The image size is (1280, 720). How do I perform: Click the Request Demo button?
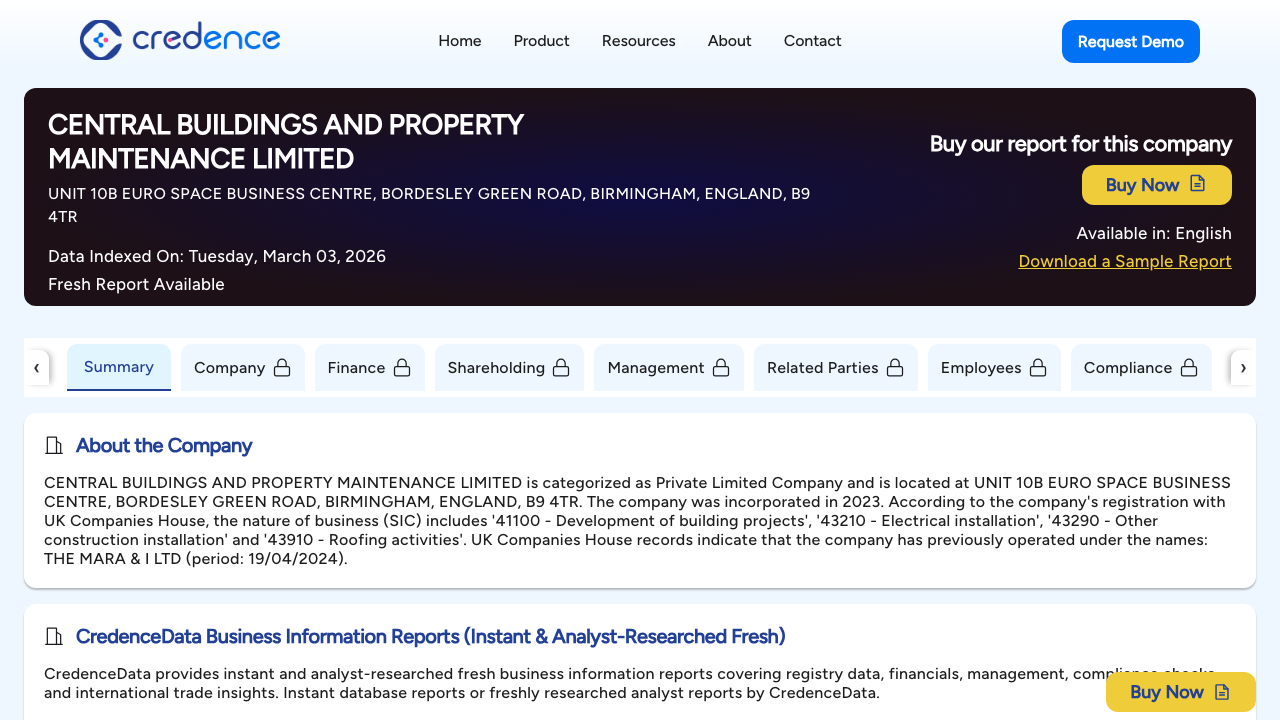[1131, 41]
